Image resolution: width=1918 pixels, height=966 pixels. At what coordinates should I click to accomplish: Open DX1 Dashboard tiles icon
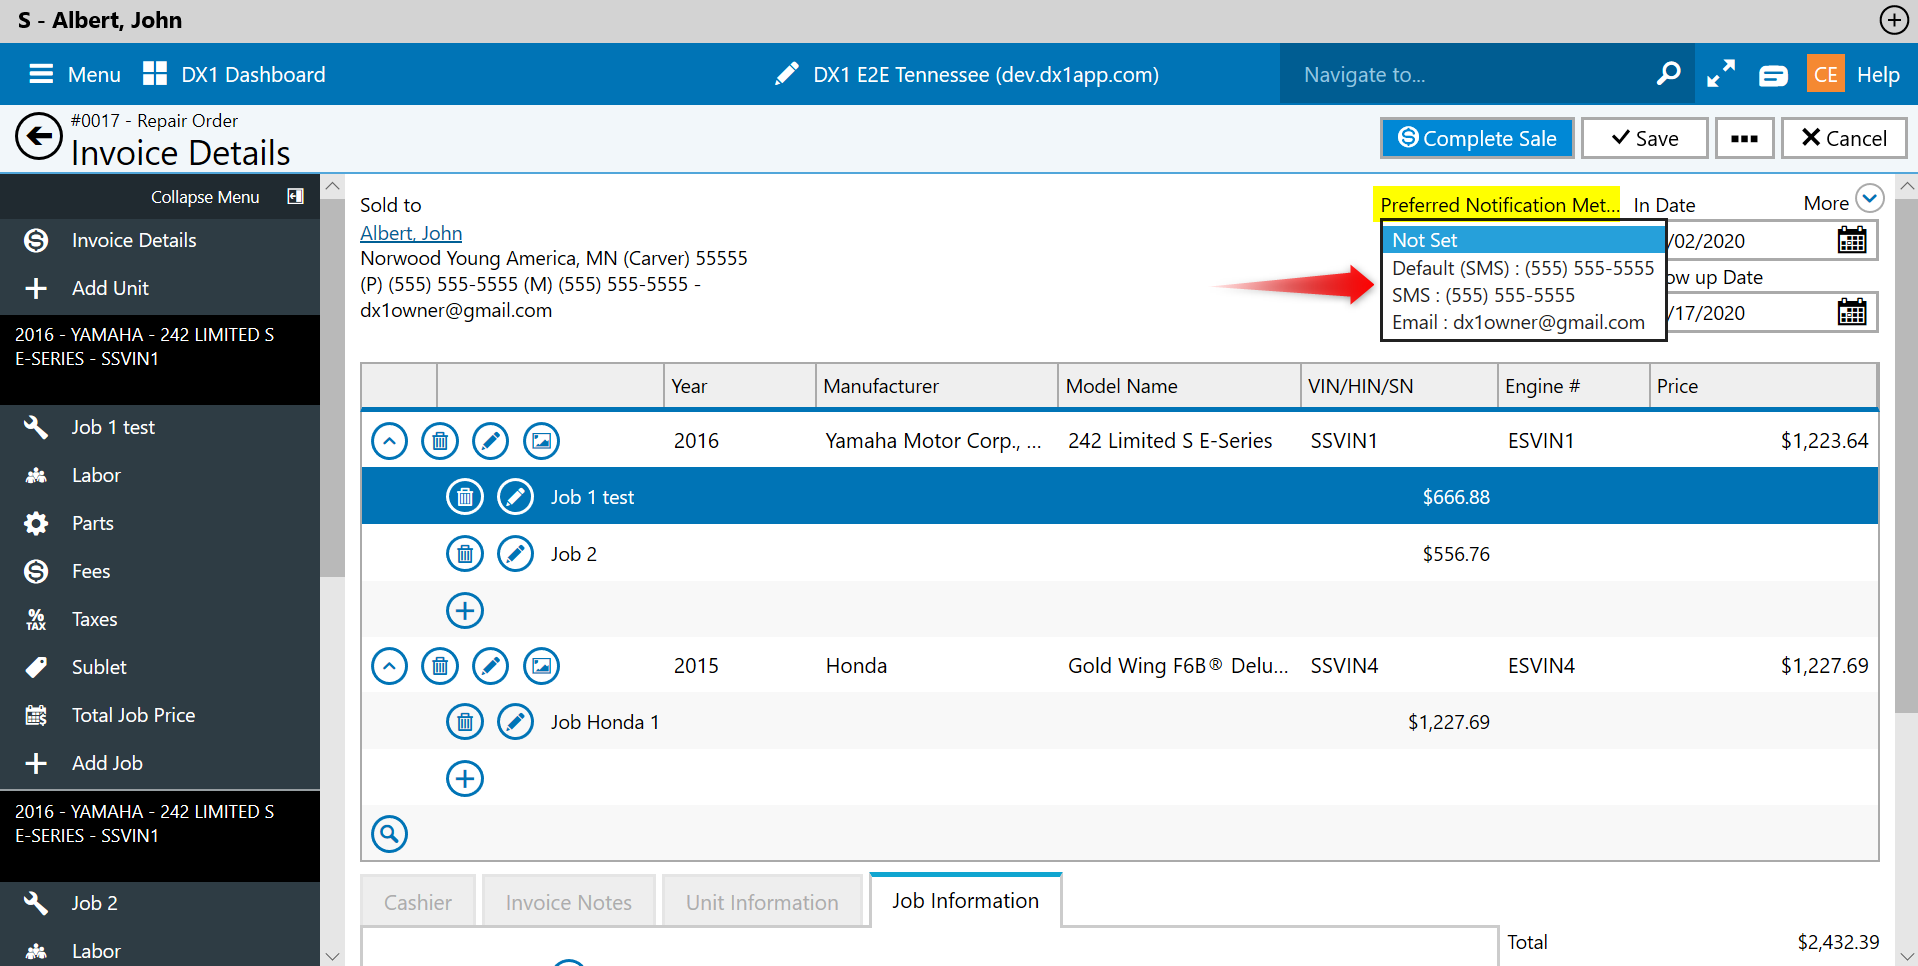pyautogui.click(x=155, y=73)
